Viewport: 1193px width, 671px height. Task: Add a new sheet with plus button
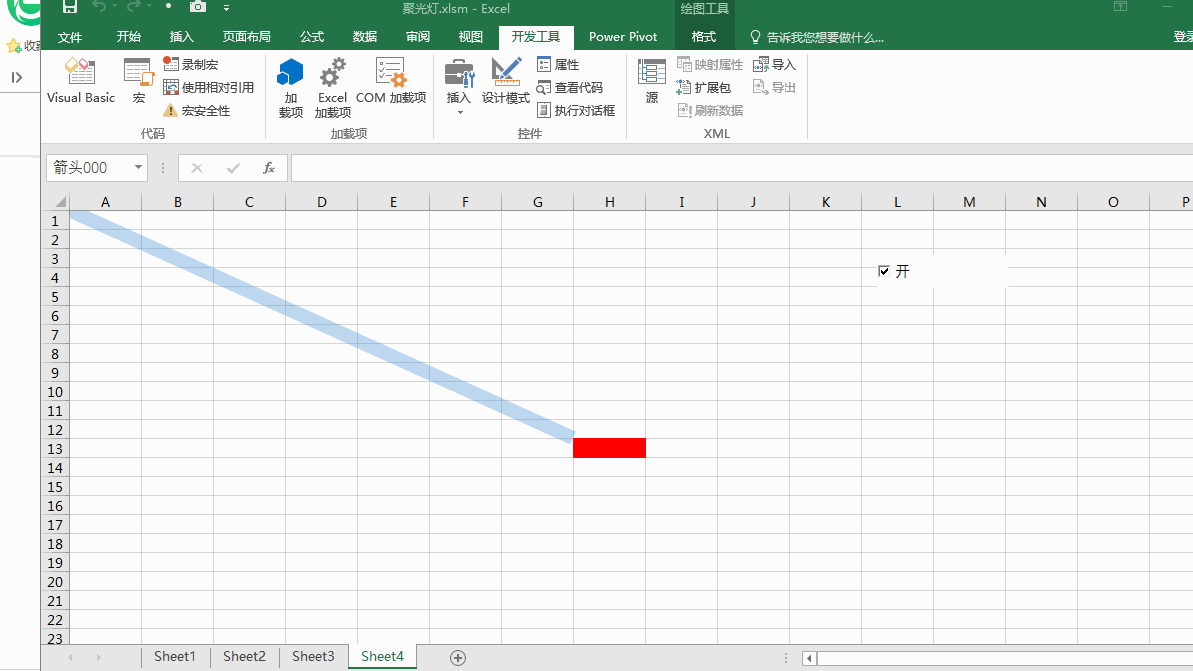pos(457,658)
